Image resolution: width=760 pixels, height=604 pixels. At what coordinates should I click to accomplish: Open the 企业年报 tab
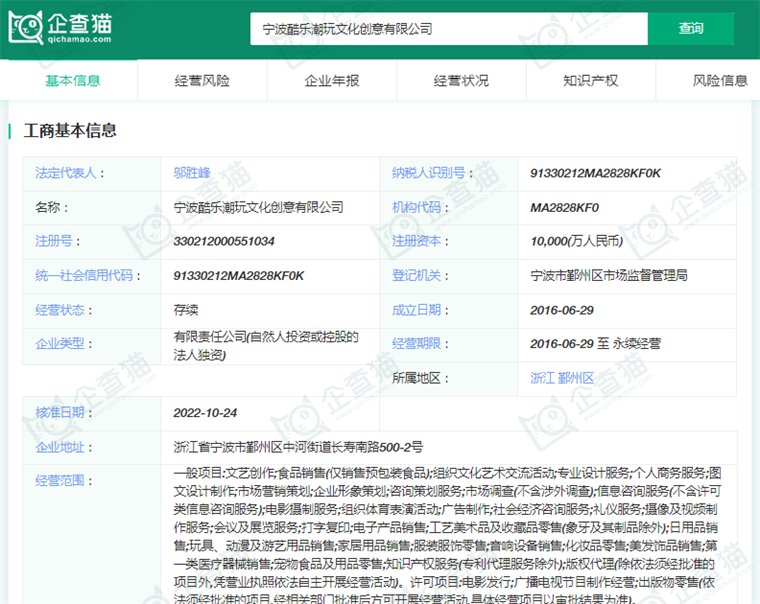(332, 80)
